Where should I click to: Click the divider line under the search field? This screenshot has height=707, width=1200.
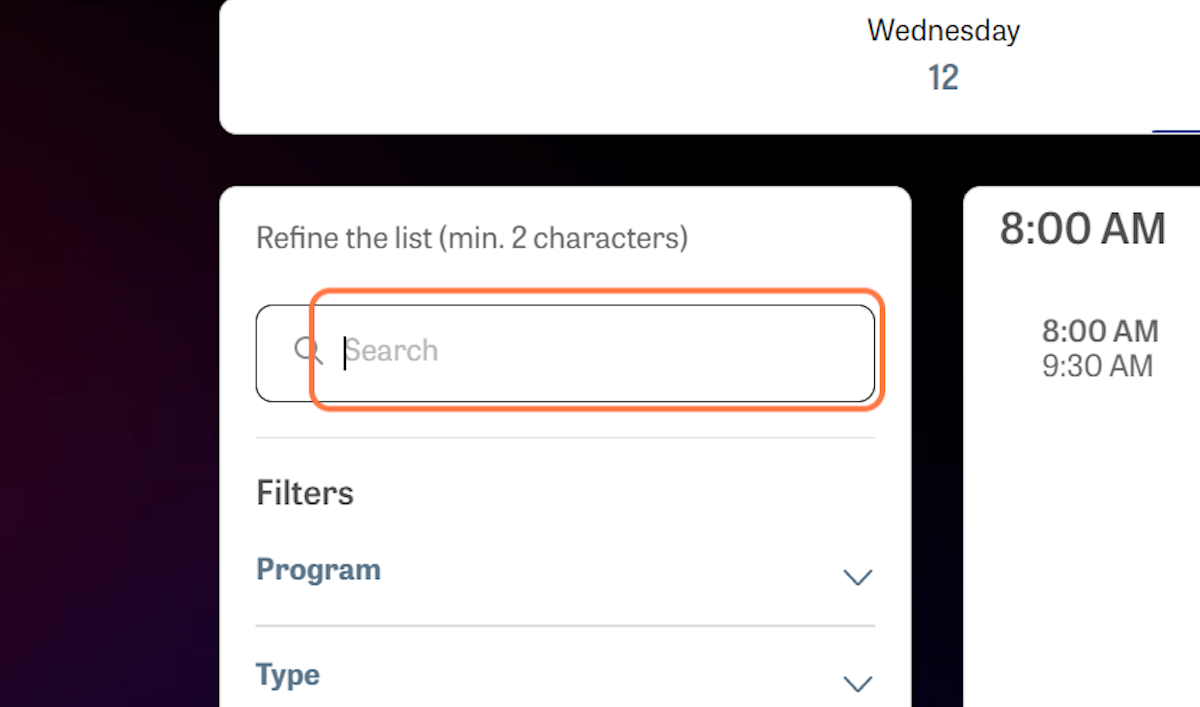pos(565,437)
